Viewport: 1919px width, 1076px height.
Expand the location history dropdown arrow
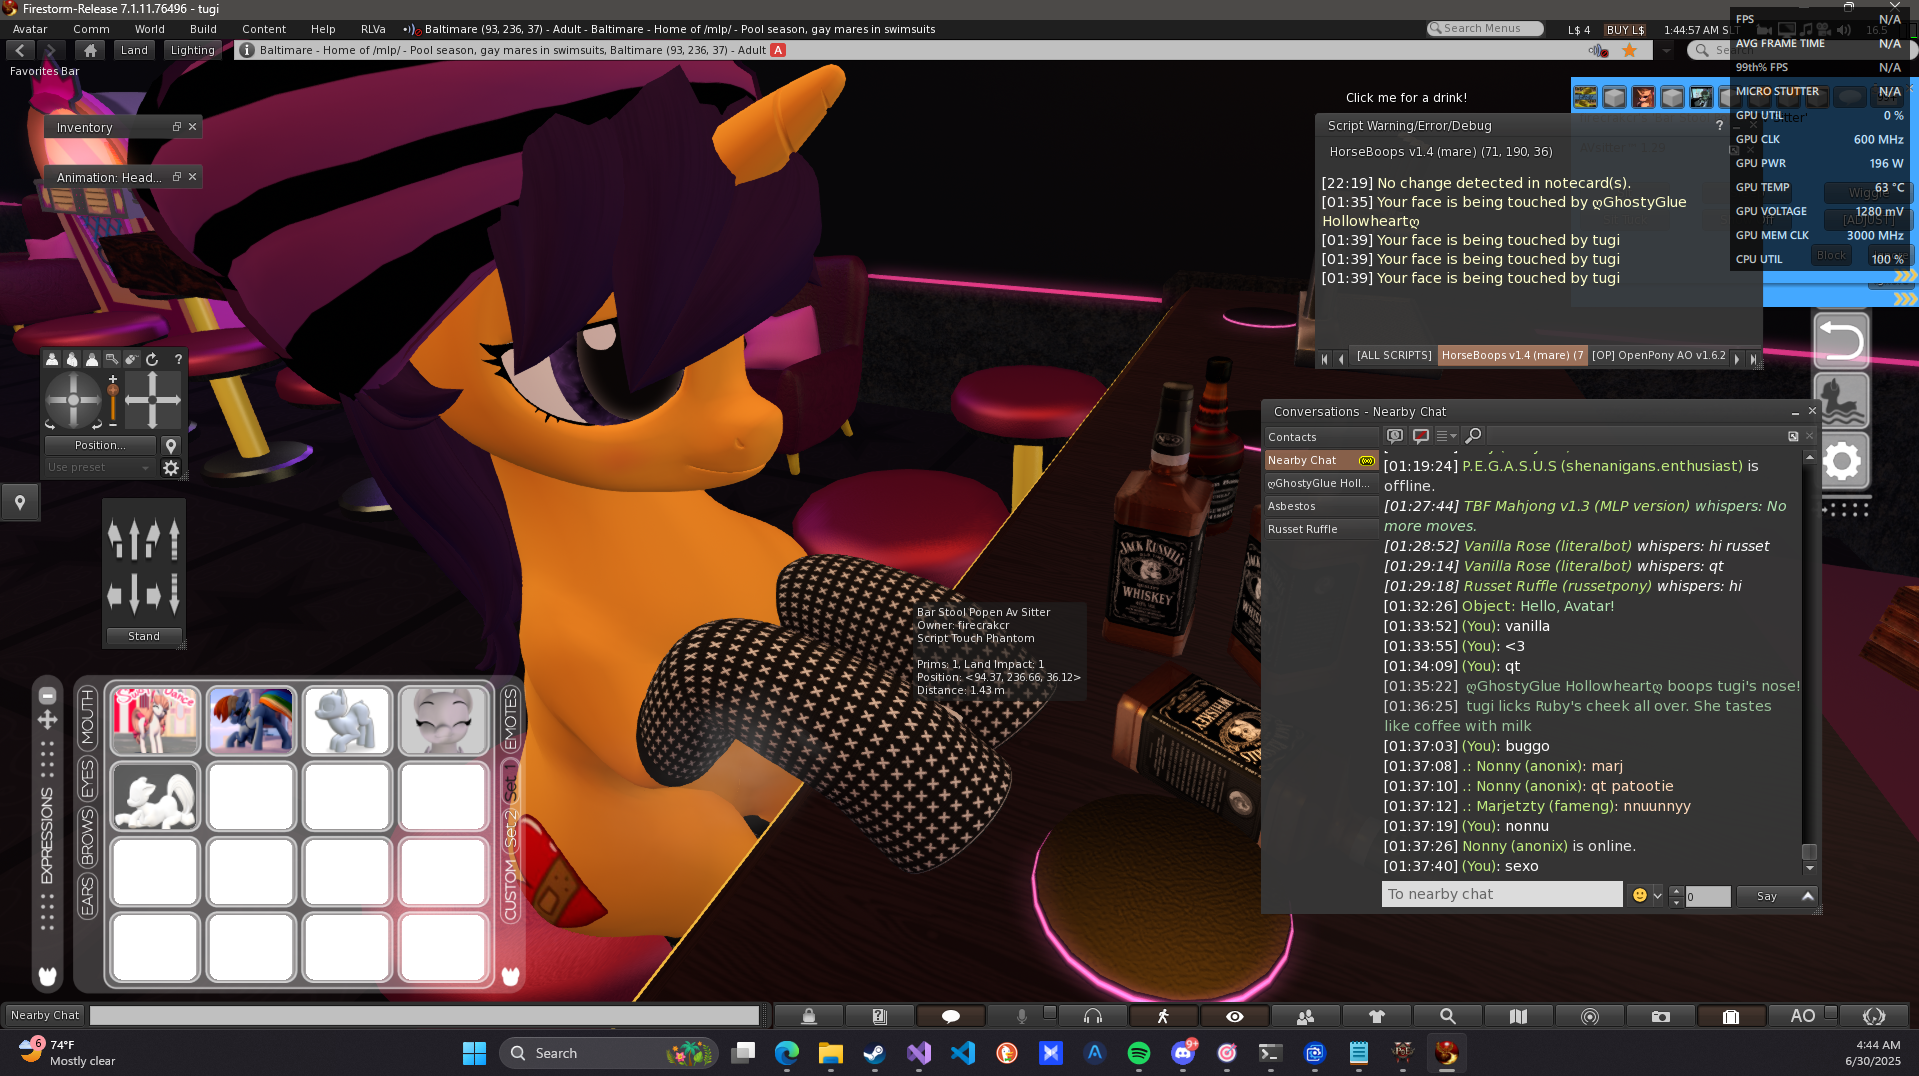[x=1666, y=50]
